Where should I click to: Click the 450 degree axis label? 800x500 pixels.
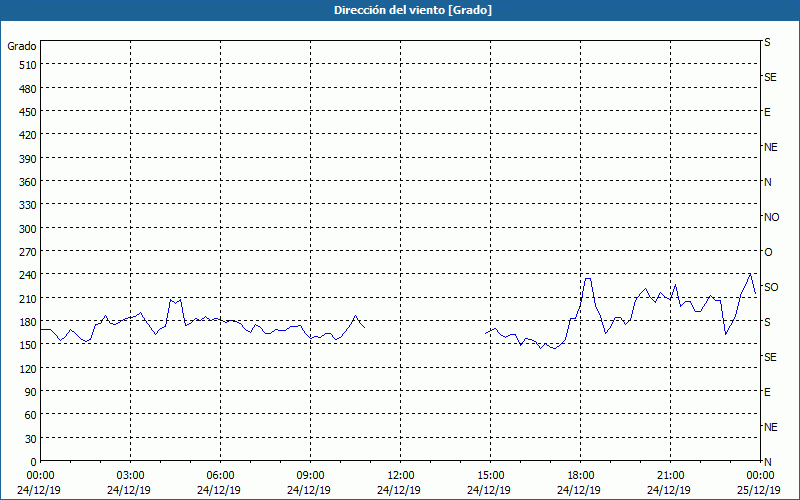click(28, 112)
